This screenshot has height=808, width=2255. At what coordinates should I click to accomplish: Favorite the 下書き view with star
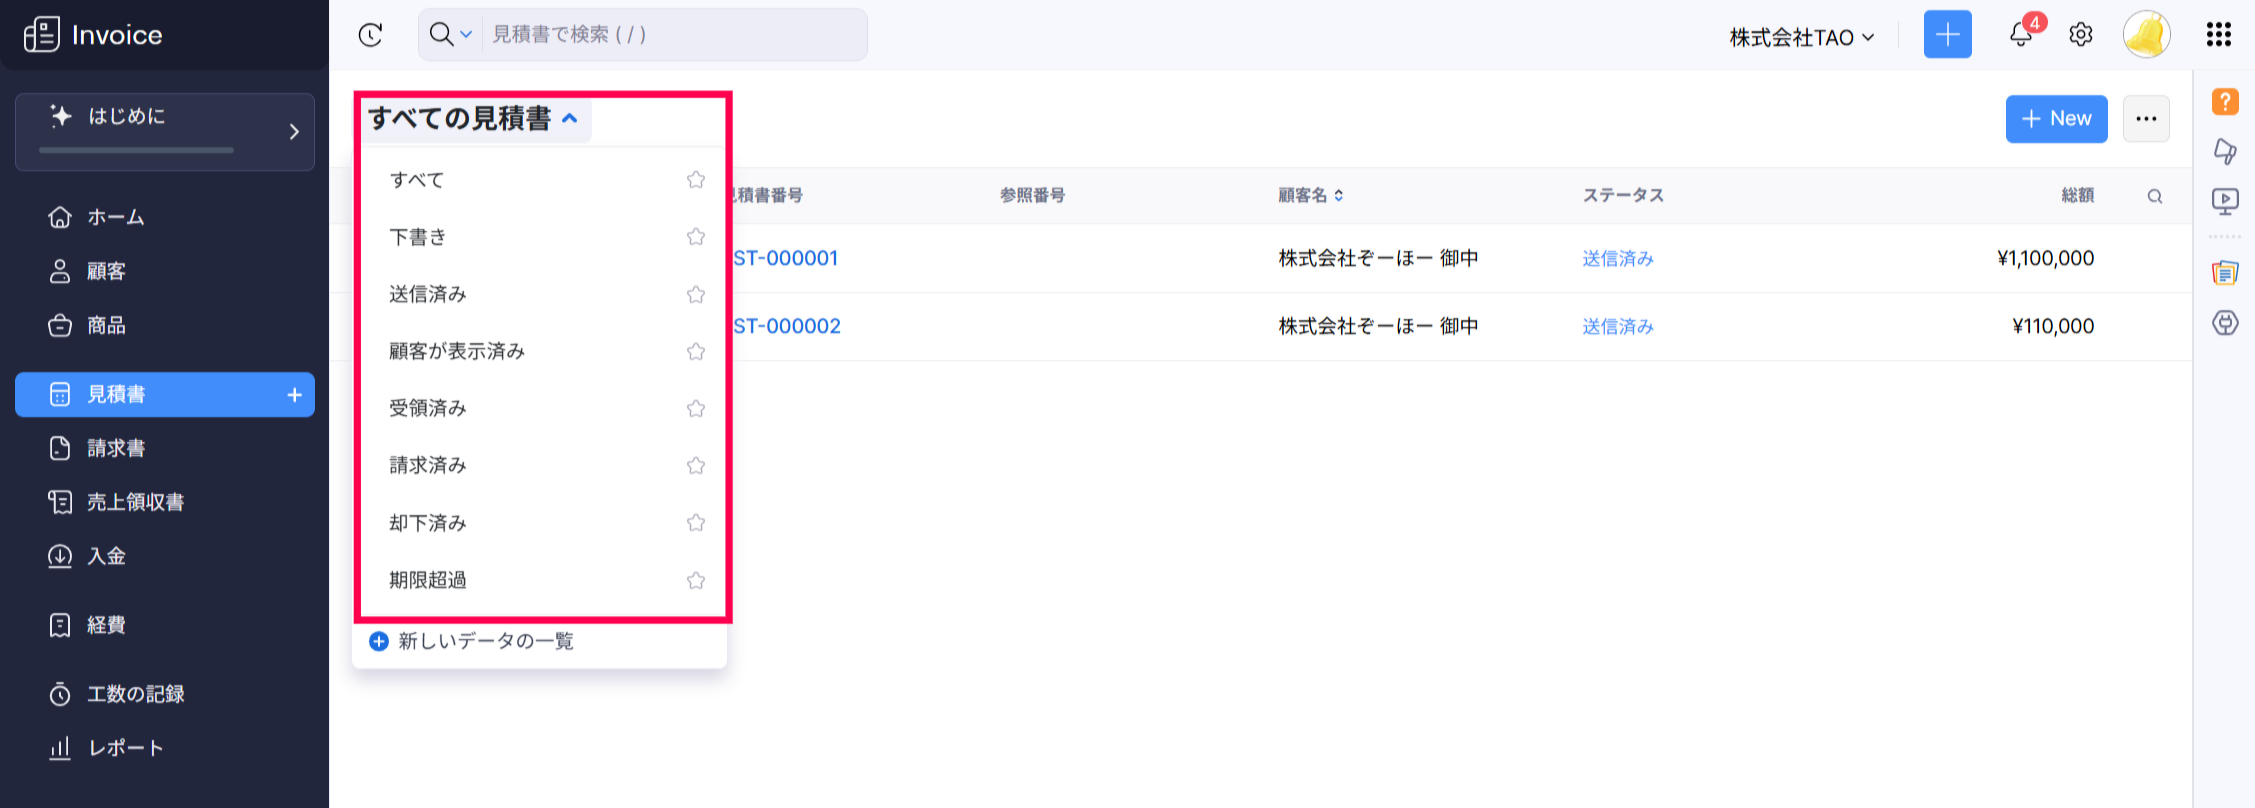coord(696,237)
